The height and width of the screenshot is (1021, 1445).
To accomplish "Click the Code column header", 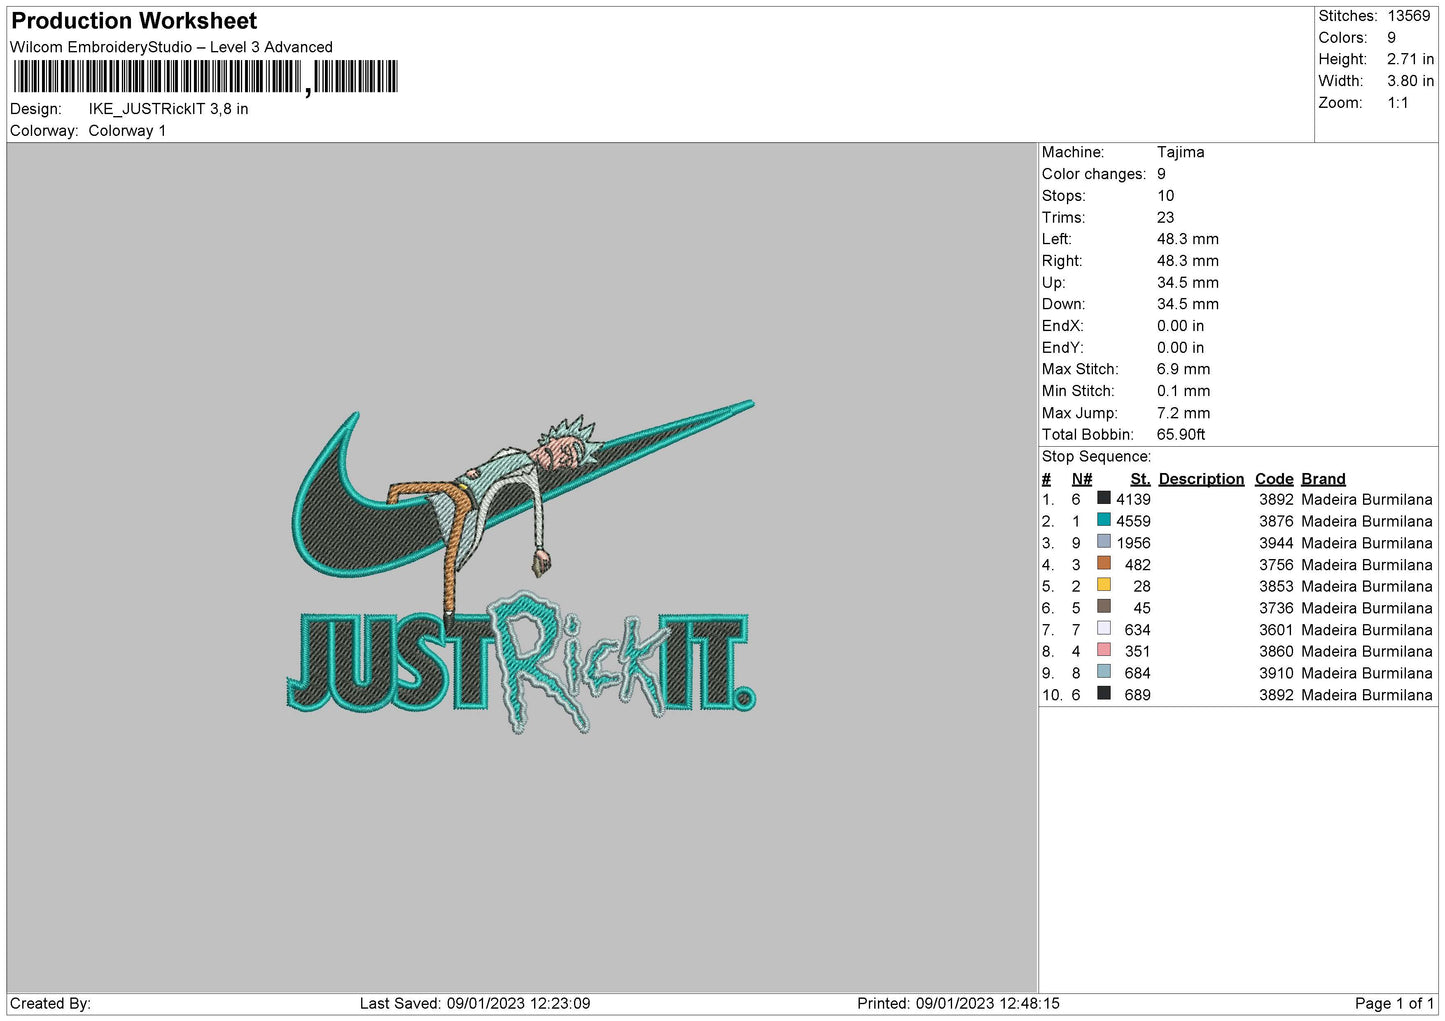I will 1274,479.
